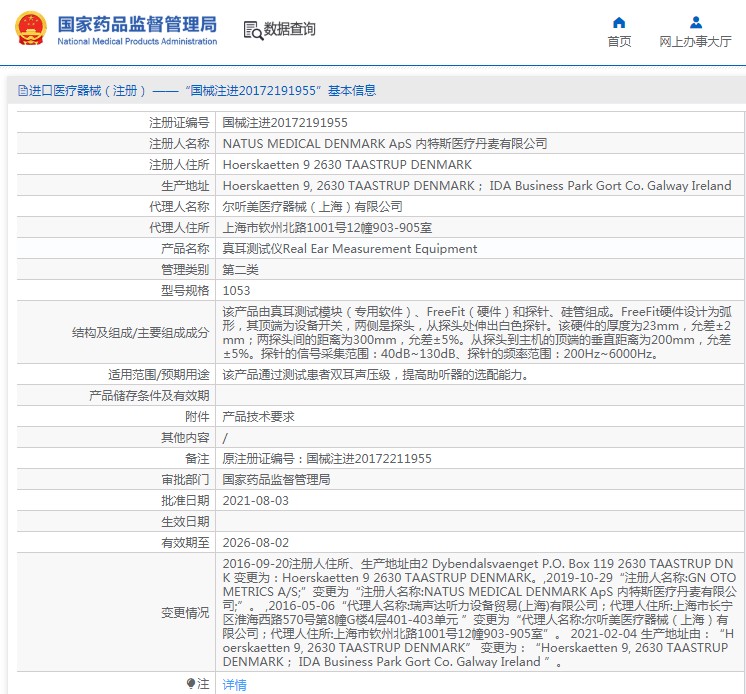The image size is (746, 694).
Task: Click National Medical Products Administration subtitle
Action: pyautogui.click(x=137, y=41)
